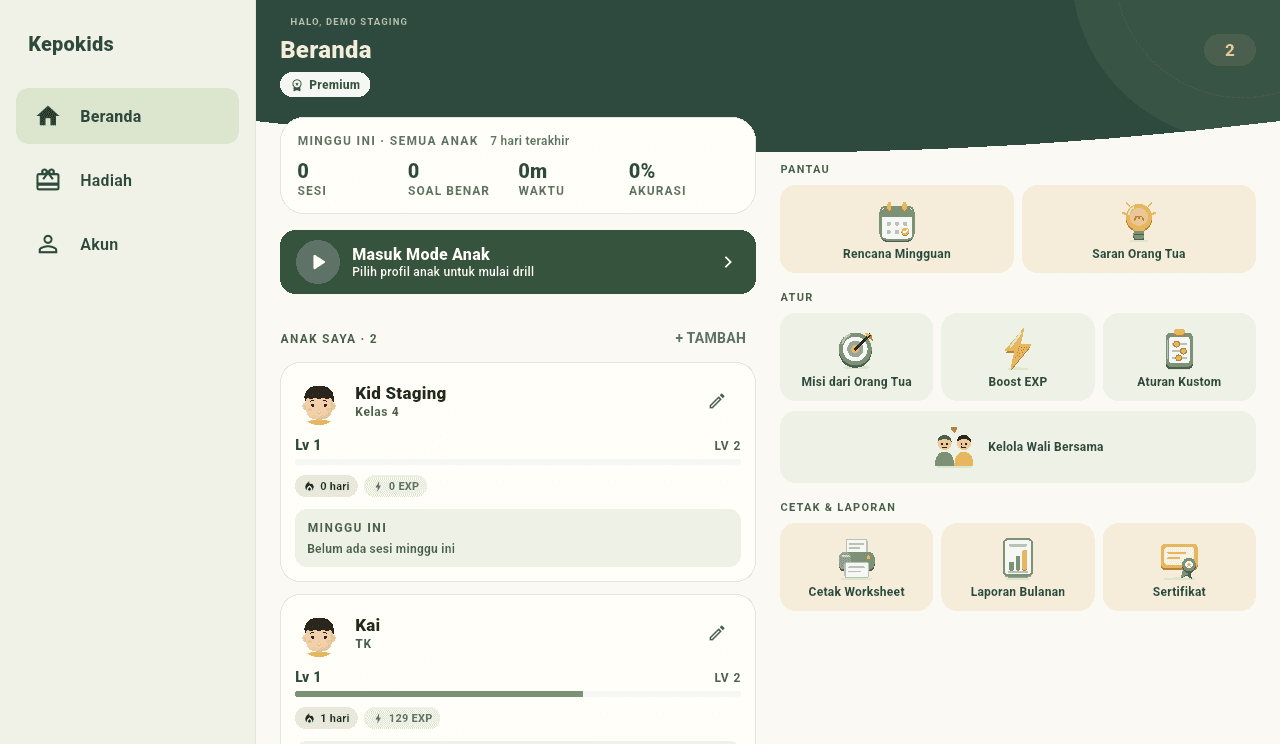Open Akun in the sidebar
The height and width of the screenshot is (744, 1280).
(127, 244)
